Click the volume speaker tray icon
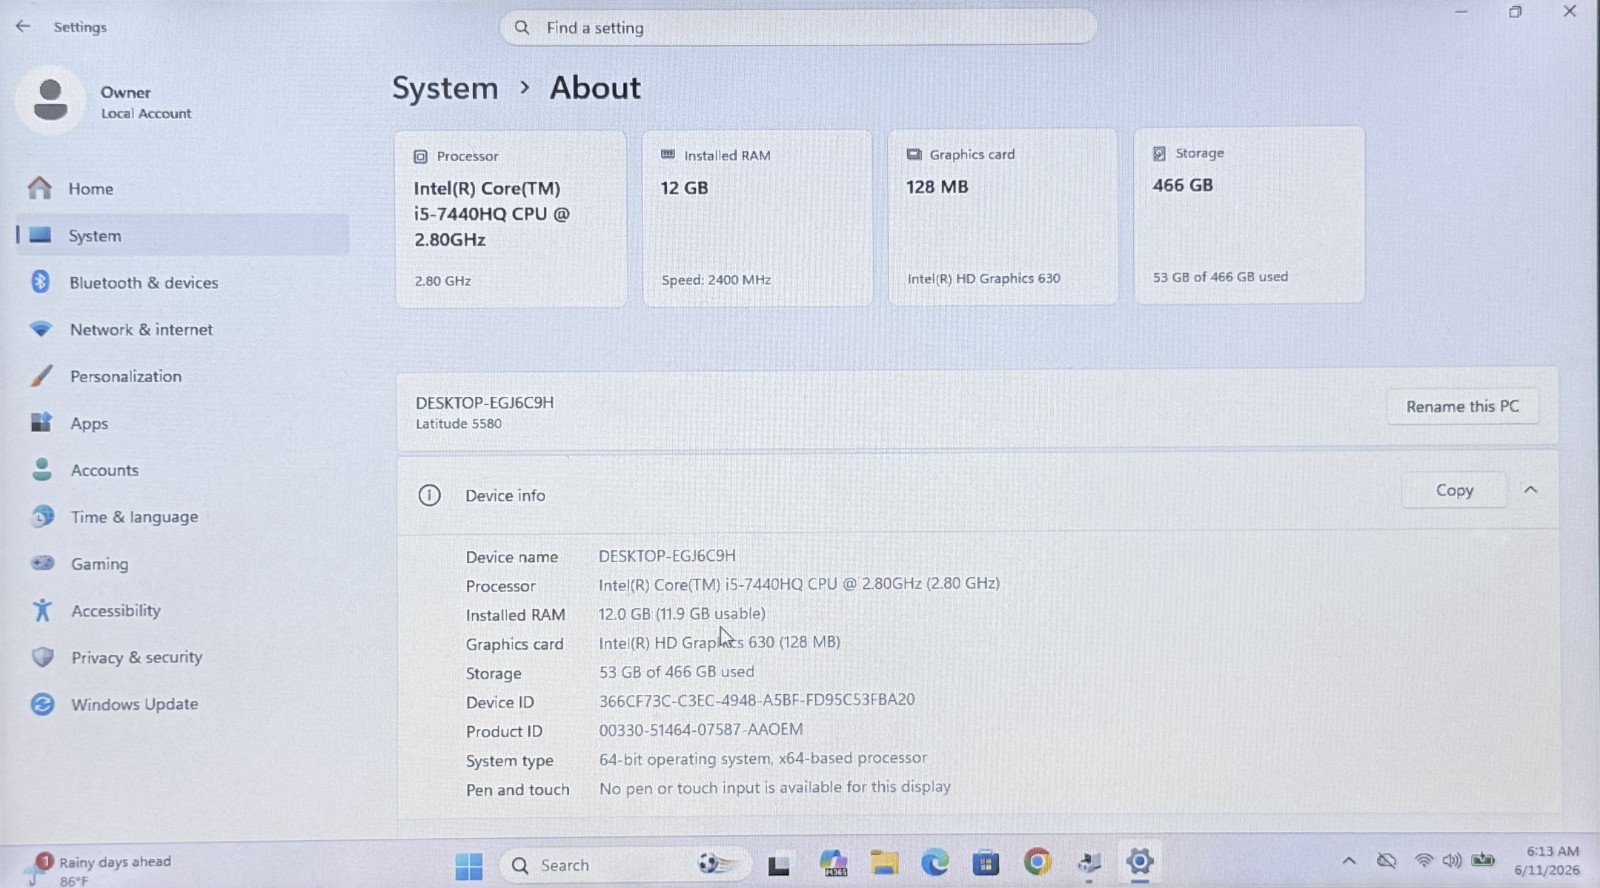 [1452, 860]
